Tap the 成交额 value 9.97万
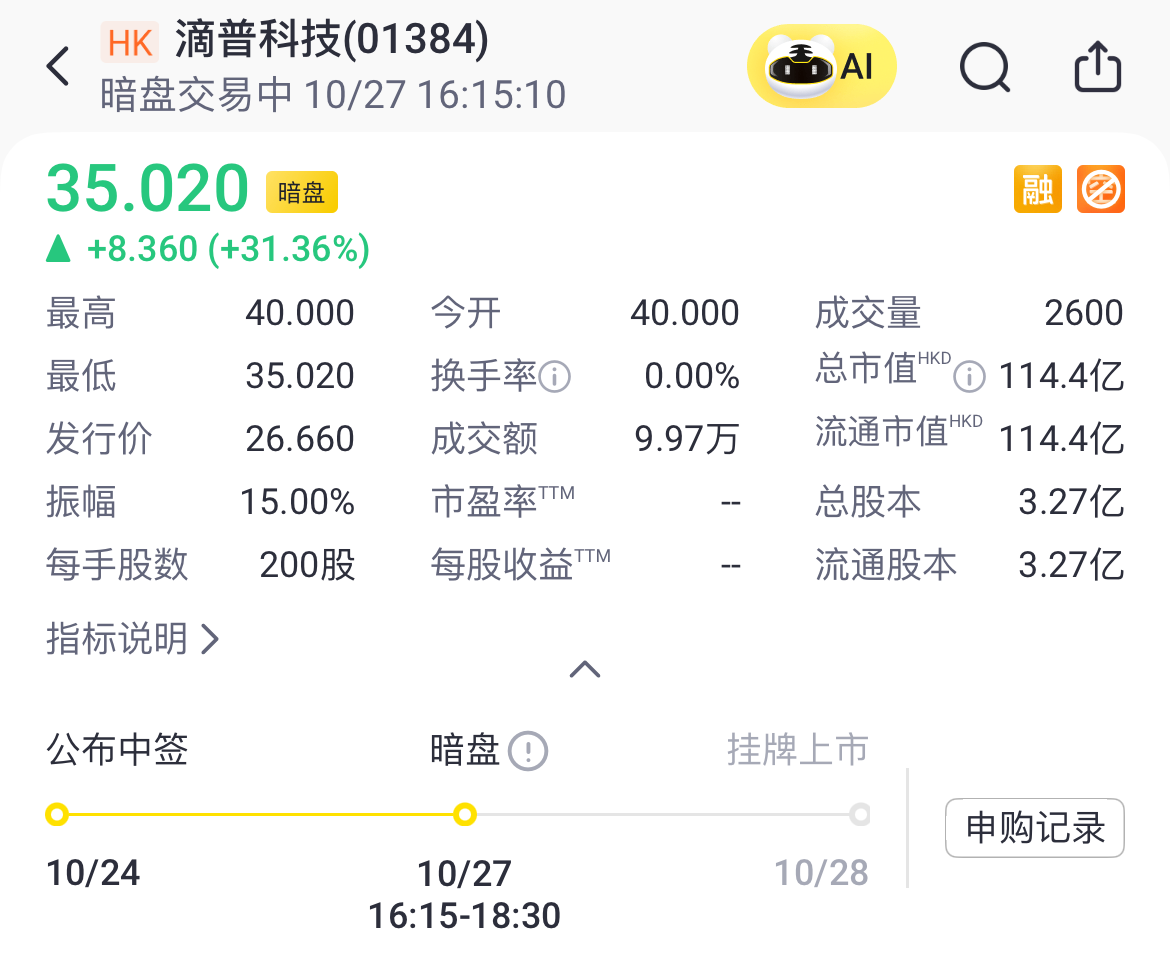 pos(686,439)
